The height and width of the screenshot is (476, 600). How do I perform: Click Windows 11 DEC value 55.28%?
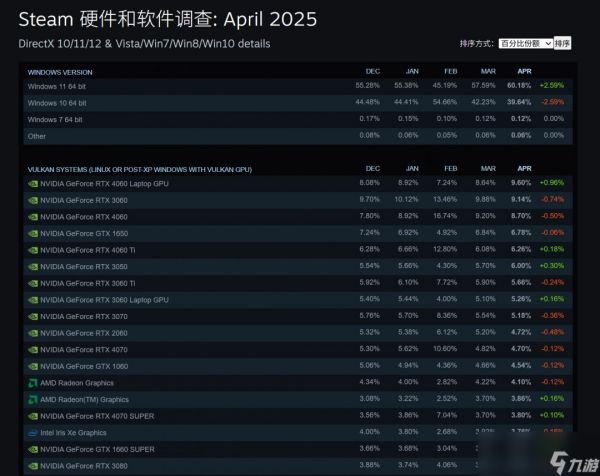click(x=368, y=85)
